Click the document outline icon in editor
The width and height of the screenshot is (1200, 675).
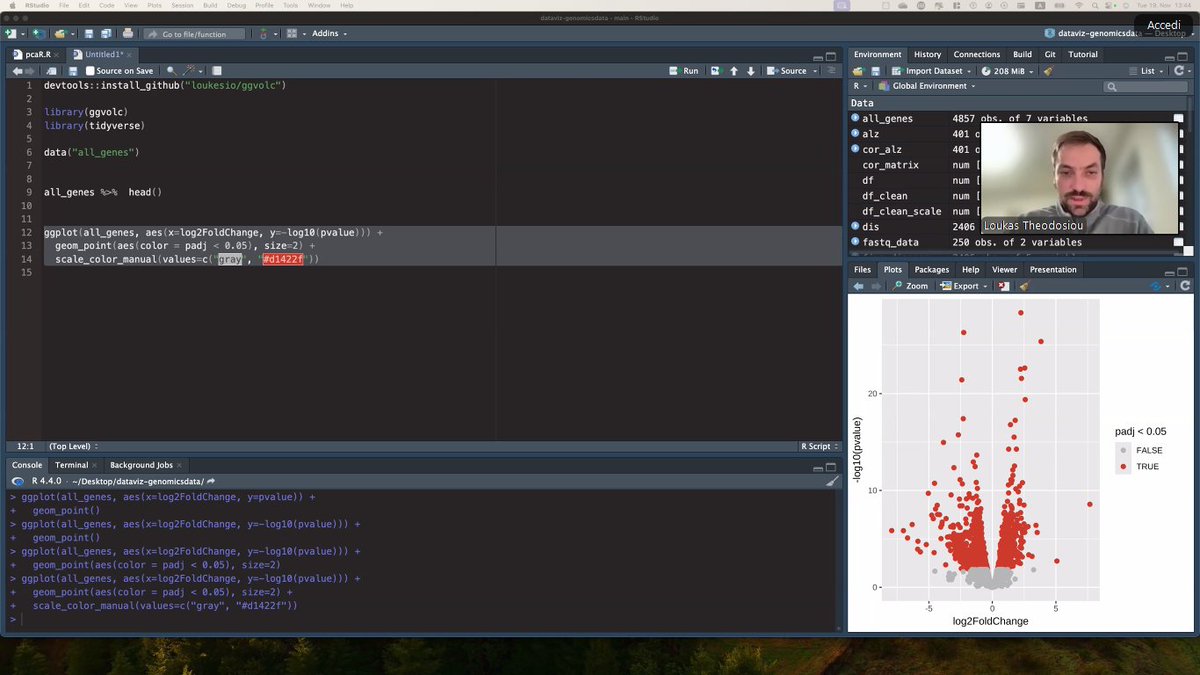tap(831, 71)
